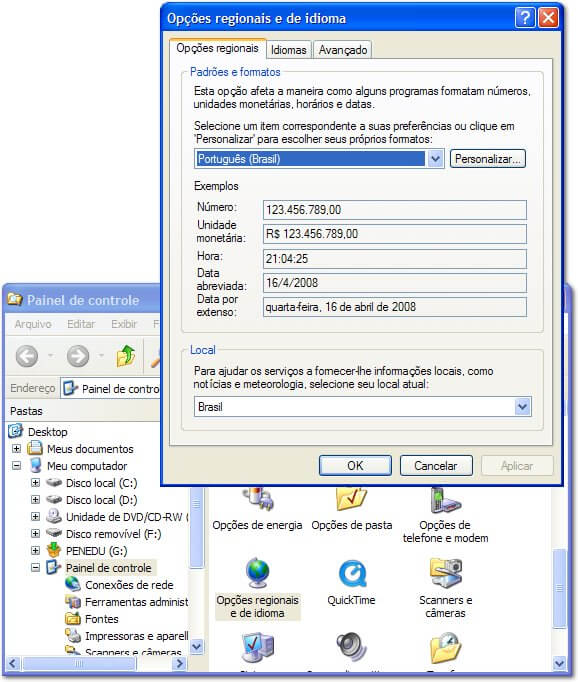Click the help question mark button in dialog title

pos(525,18)
